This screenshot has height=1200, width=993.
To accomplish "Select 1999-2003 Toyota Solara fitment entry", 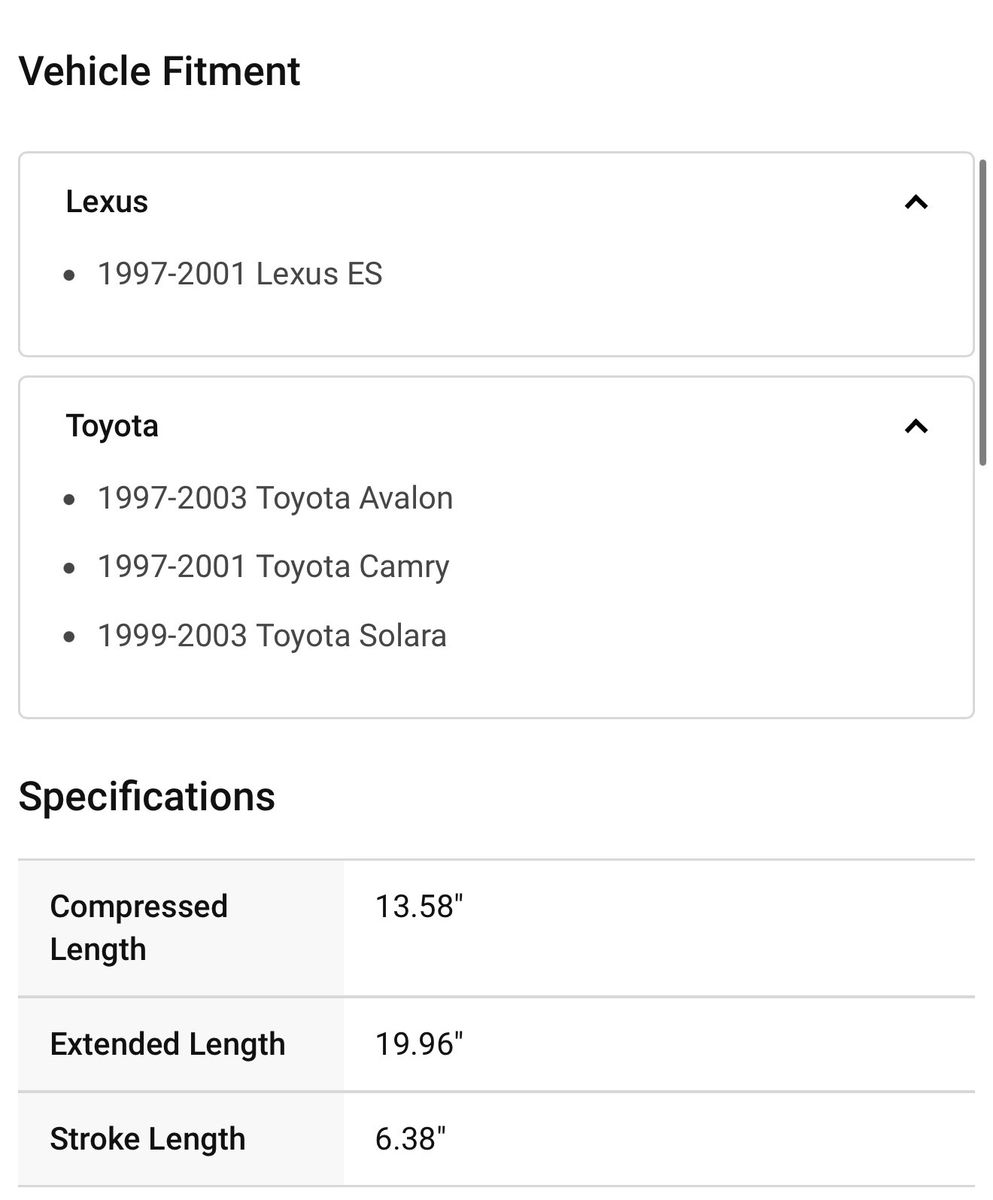I will click(272, 636).
